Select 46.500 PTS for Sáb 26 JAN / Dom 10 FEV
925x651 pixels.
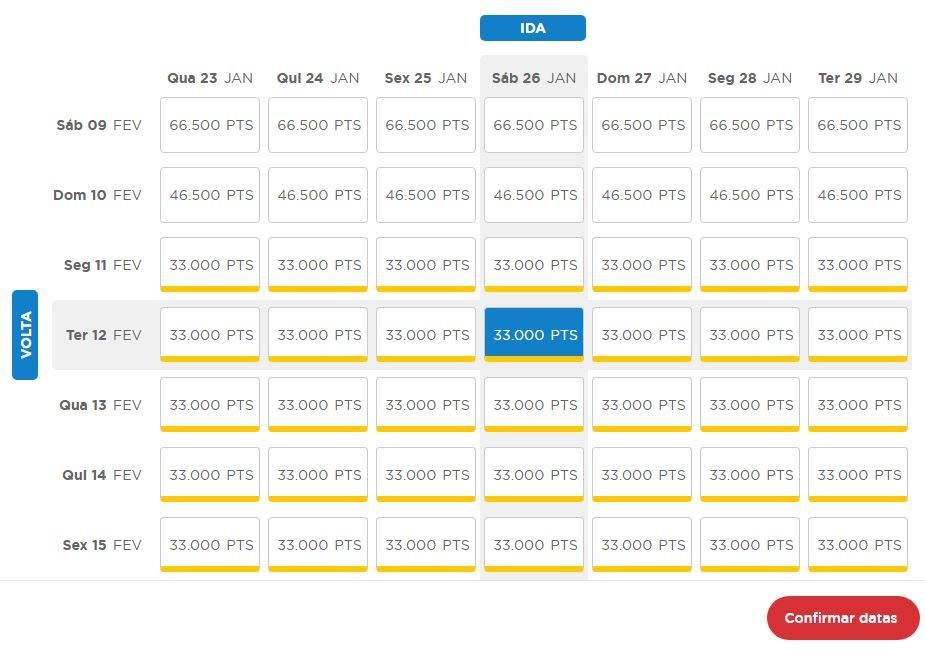[x=534, y=195]
